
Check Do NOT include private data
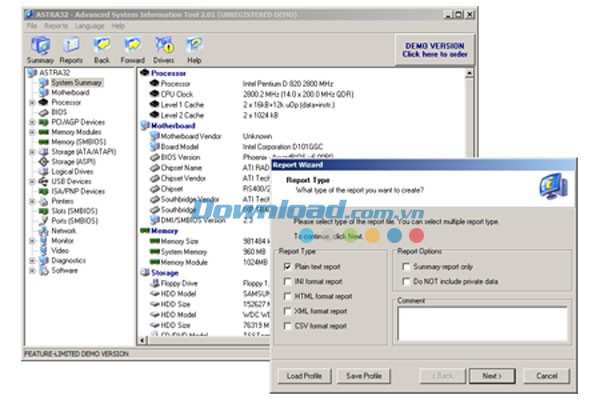405,282
